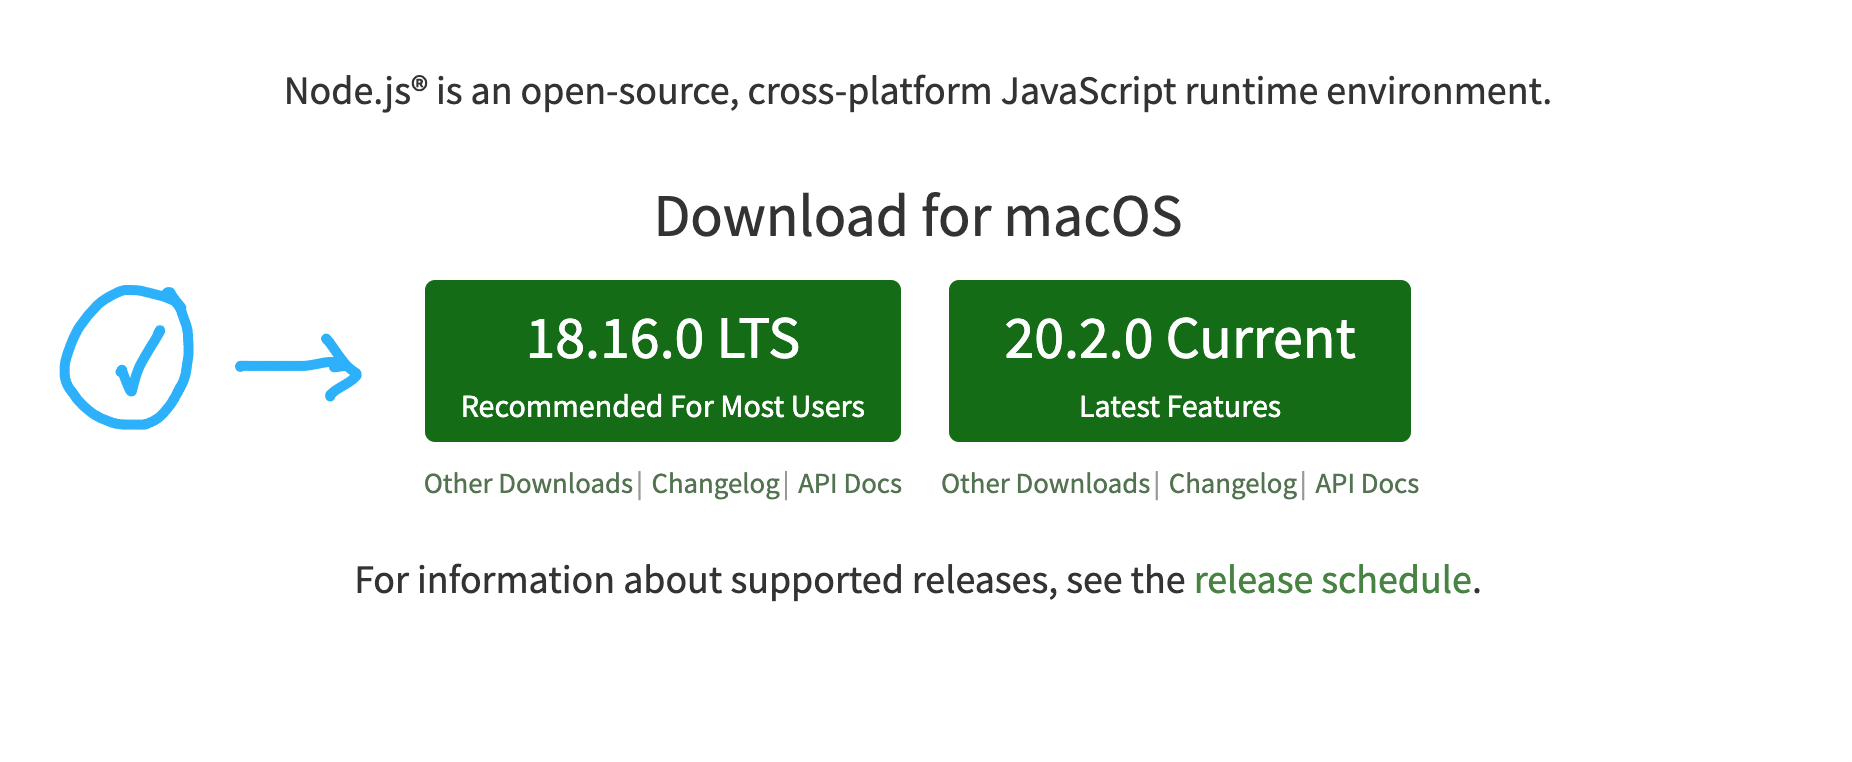The height and width of the screenshot is (762, 1852).
Task: Open API Docs under the Current button
Action: click(x=1366, y=484)
